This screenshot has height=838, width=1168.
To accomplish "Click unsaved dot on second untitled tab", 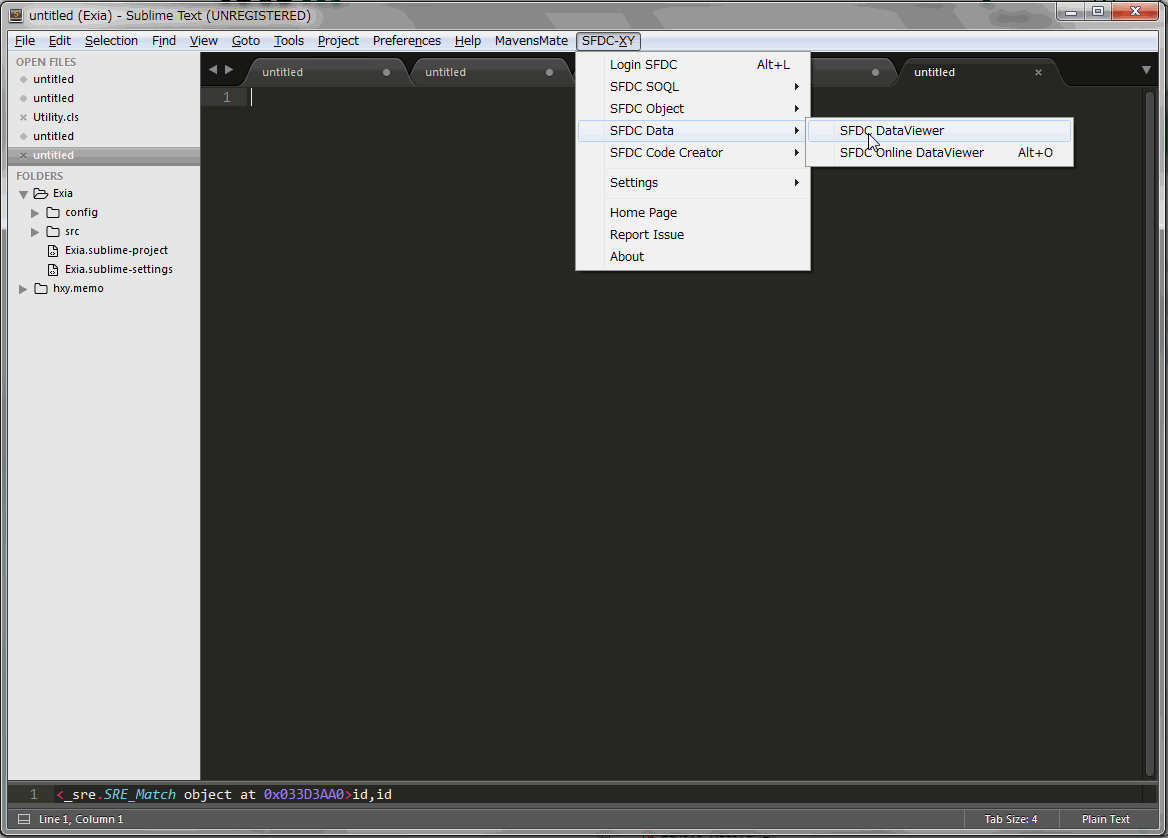I will 549,72.
